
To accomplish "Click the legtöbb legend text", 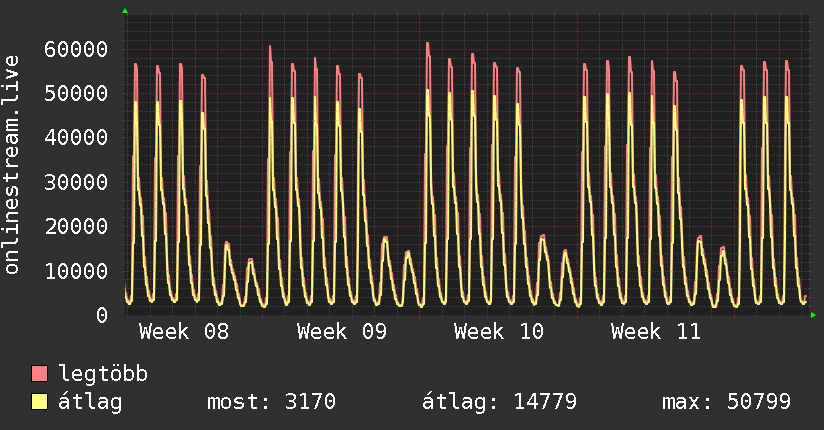I will [x=104, y=374].
